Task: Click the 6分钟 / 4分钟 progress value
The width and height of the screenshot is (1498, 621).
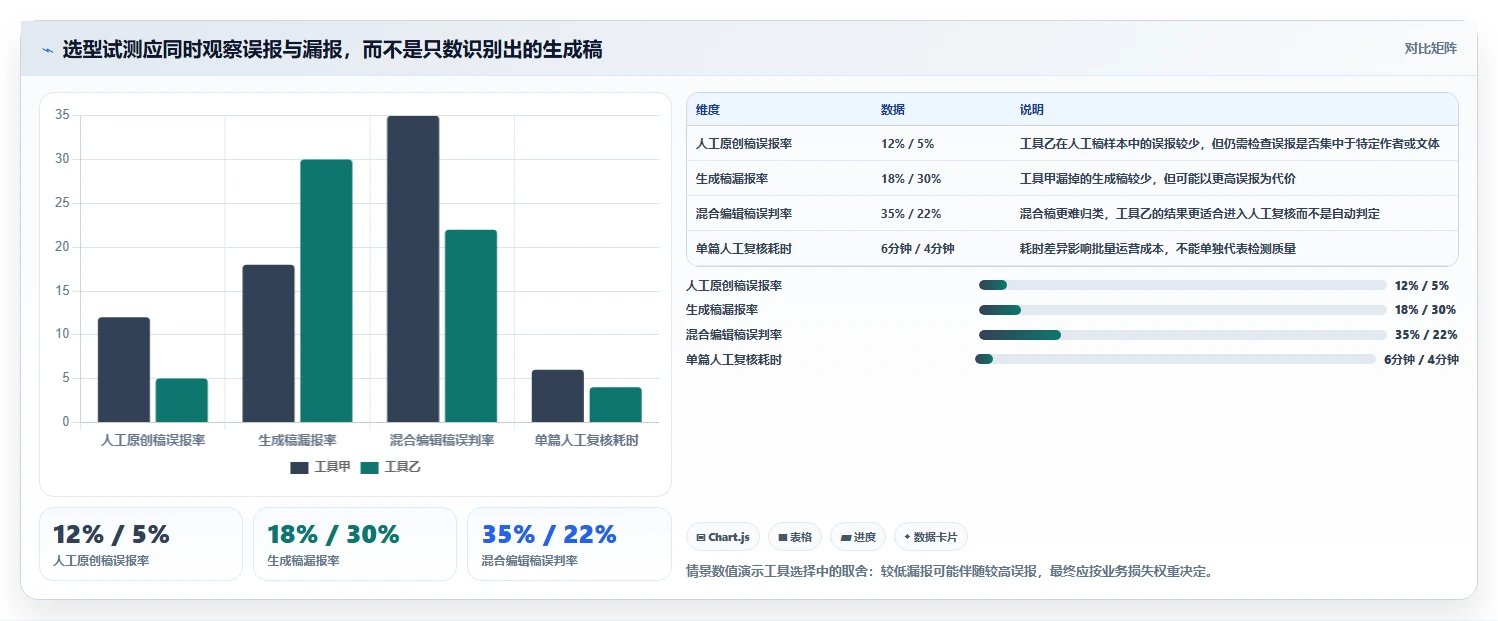Action: (x=1421, y=360)
